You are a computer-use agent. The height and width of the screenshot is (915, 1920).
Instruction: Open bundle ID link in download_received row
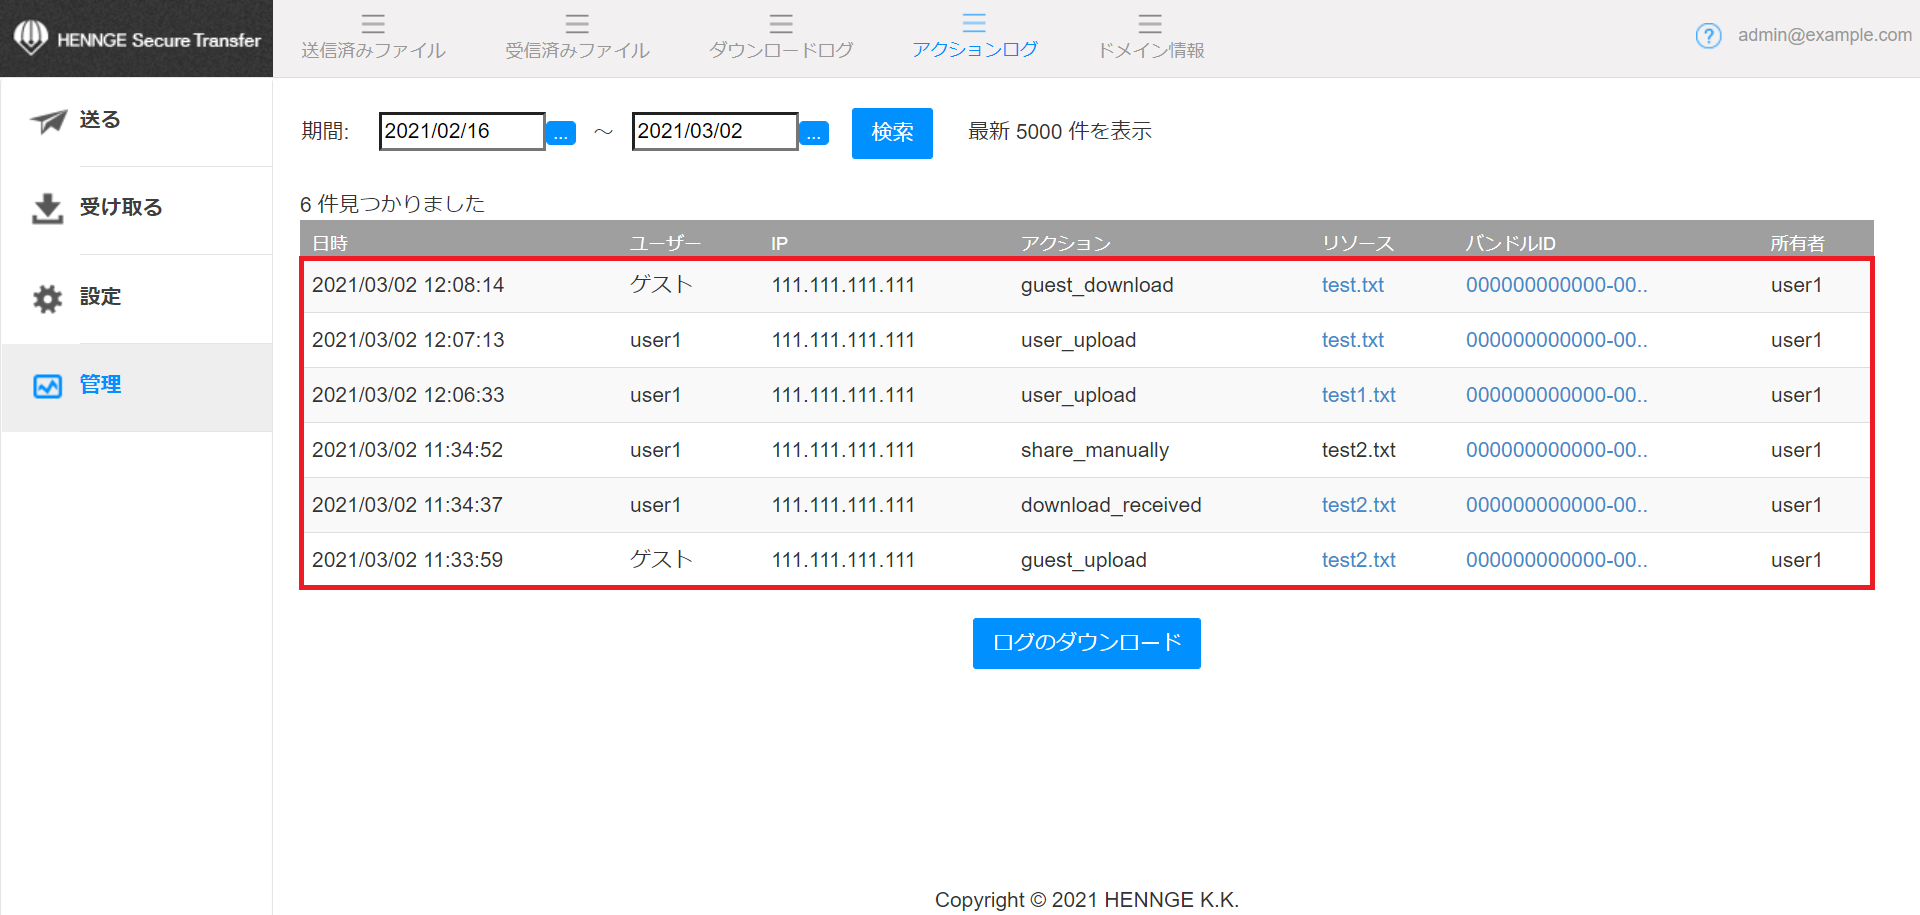(1557, 505)
